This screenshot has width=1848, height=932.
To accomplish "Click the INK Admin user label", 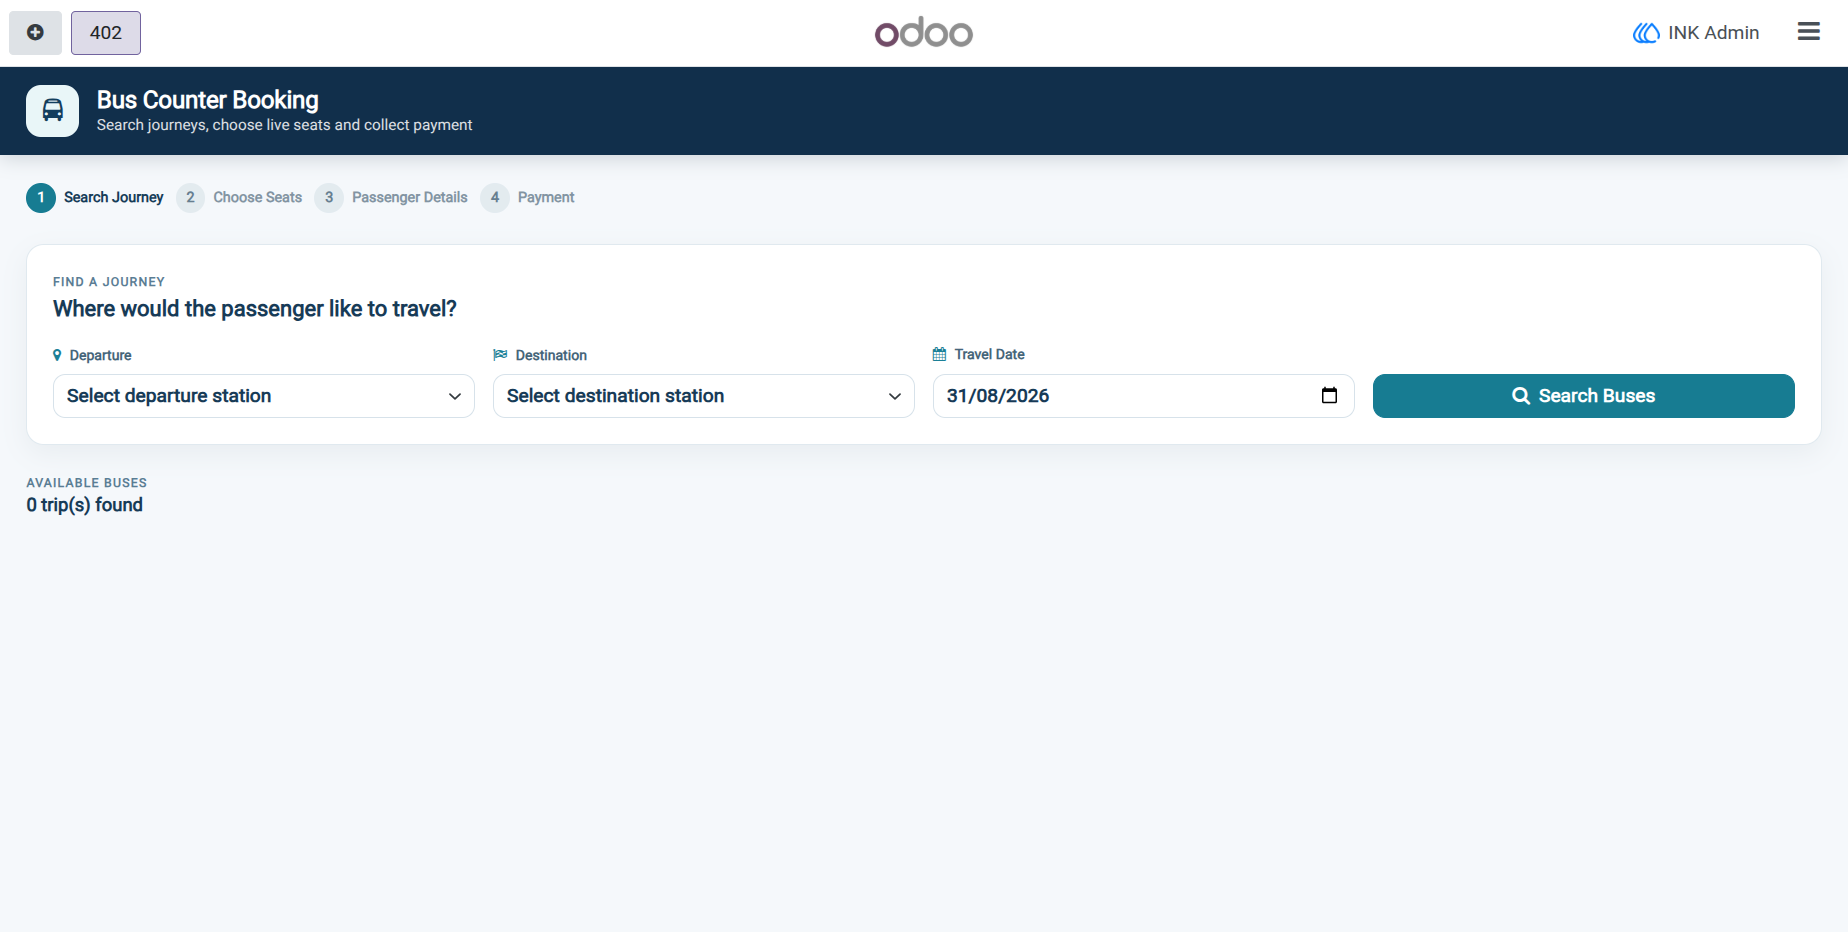I will (1713, 33).
